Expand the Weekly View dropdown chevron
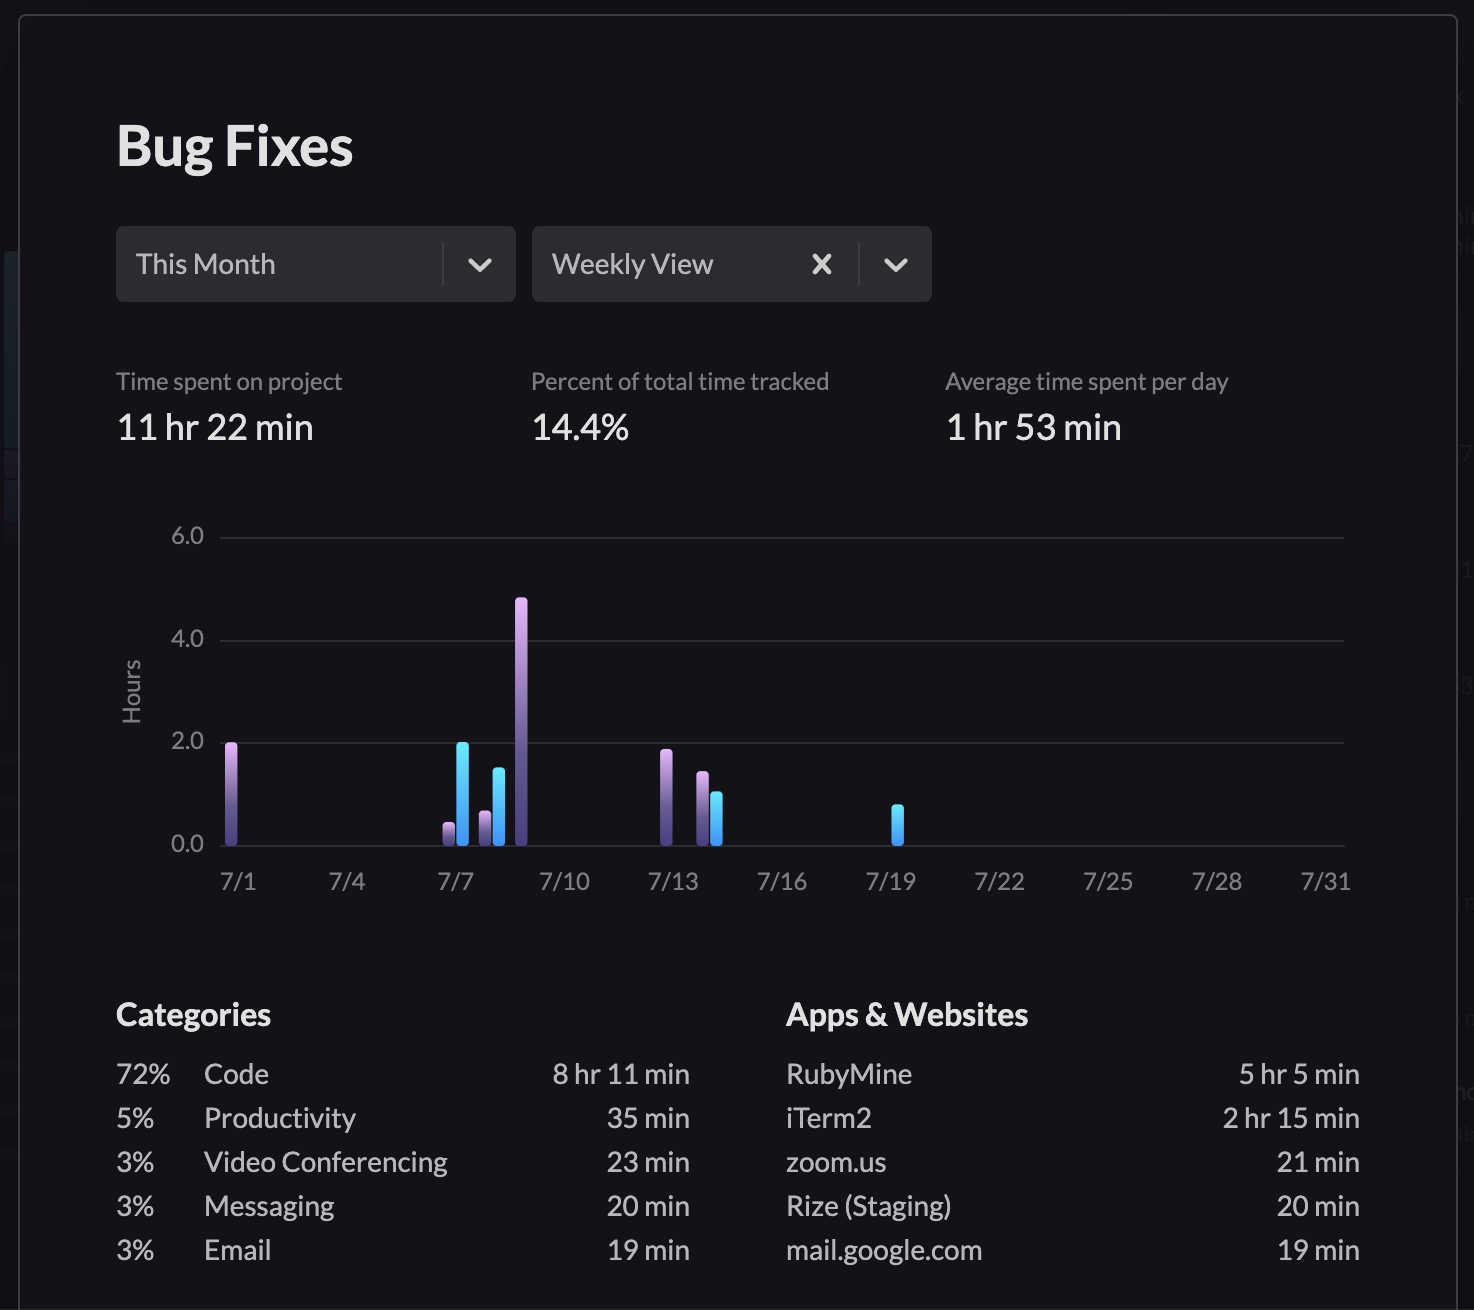Viewport: 1474px width, 1310px height. pyautogui.click(x=895, y=264)
